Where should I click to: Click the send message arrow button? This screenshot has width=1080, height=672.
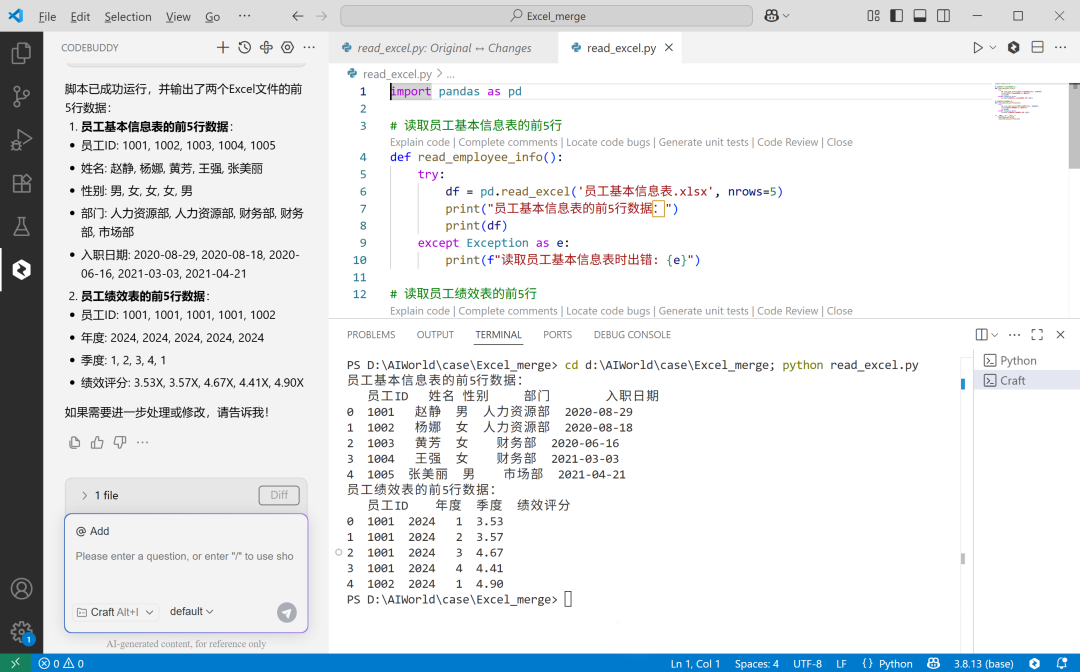(287, 612)
